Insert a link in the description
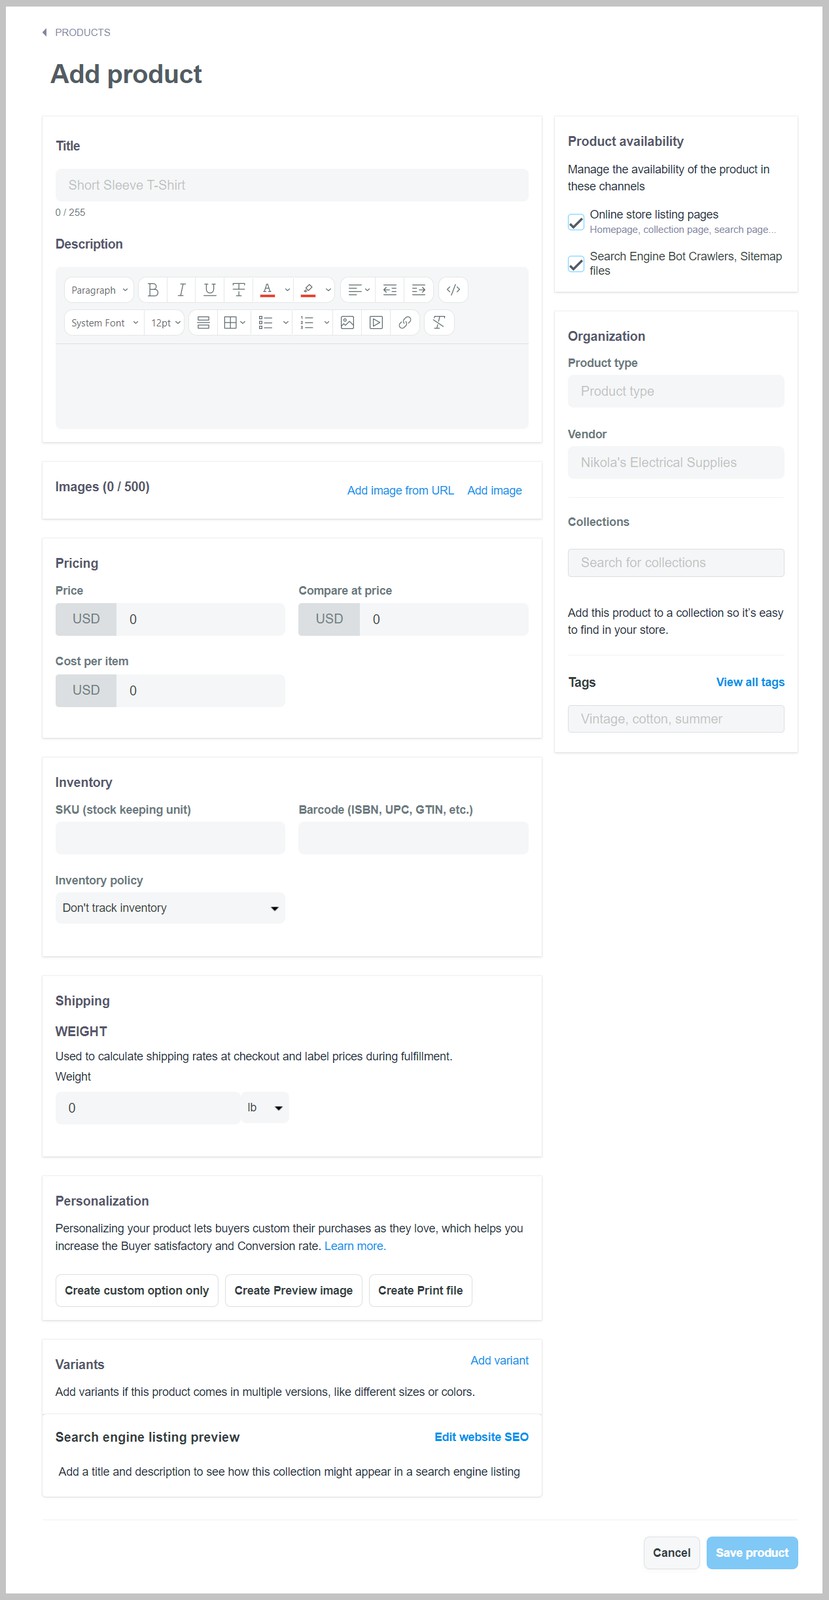 click(405, 323)
